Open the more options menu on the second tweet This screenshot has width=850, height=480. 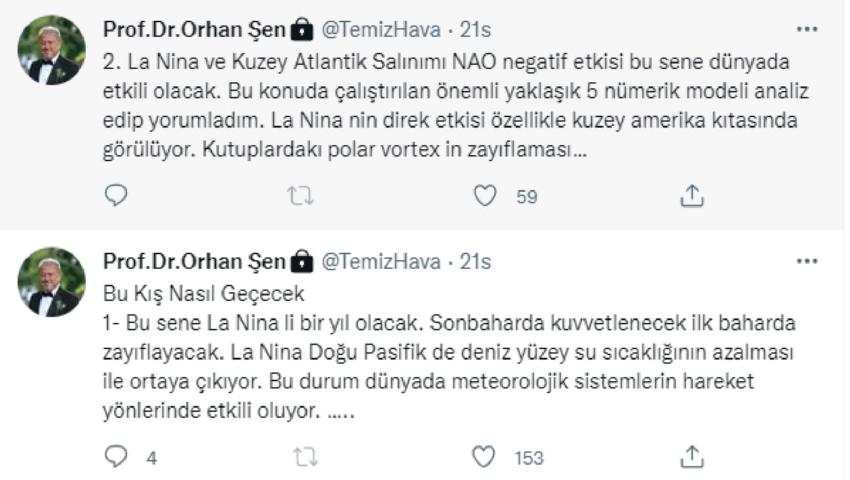pos(807,261)
